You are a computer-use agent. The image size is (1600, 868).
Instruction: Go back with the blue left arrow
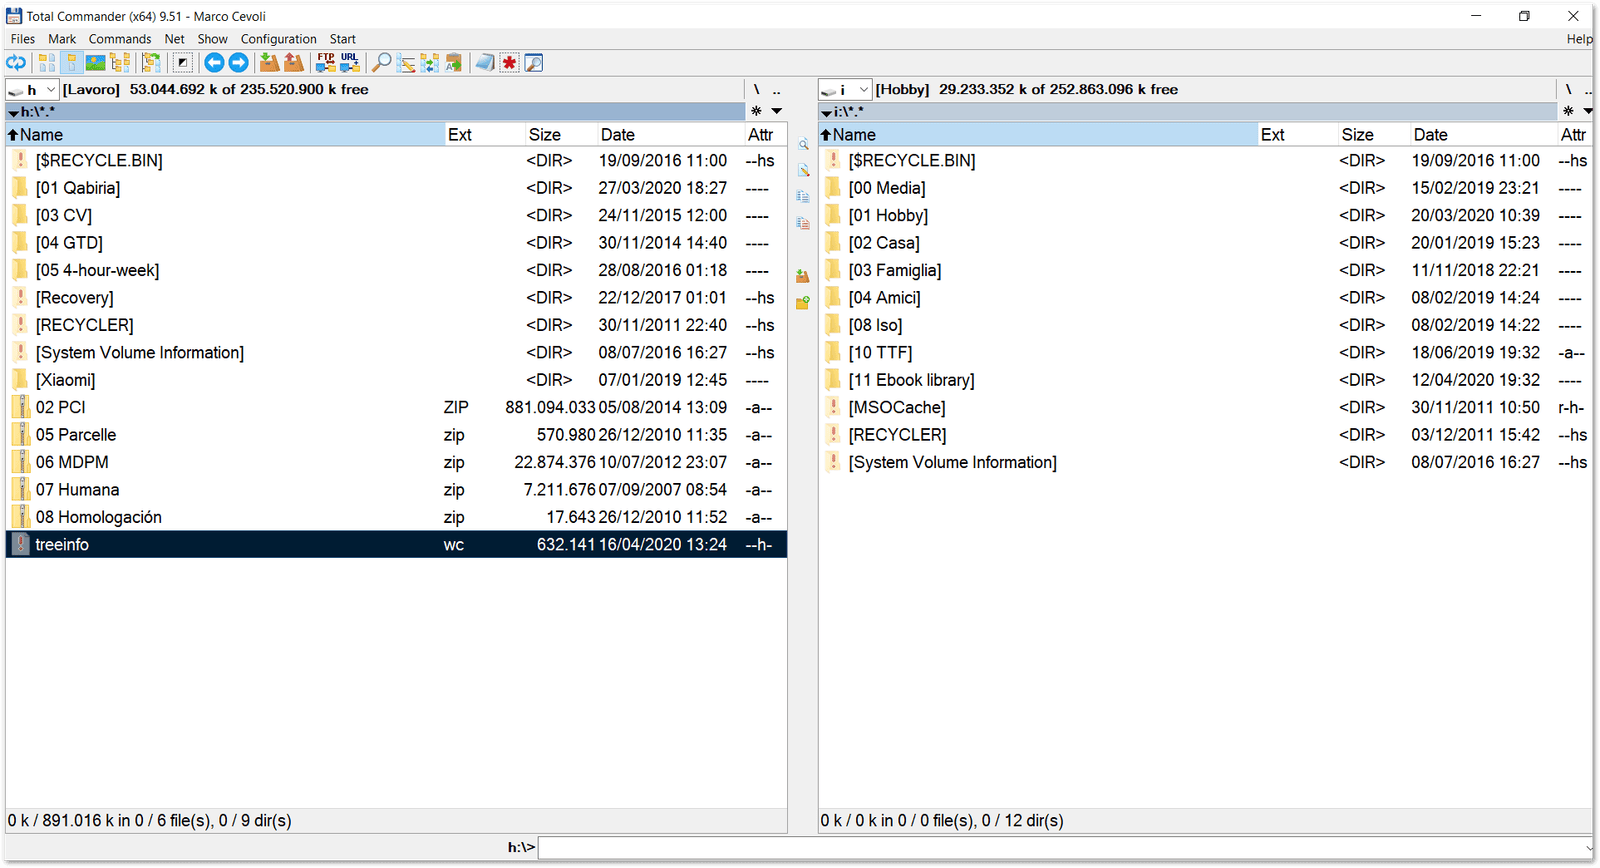pyautogui.click(x=214, y=63)
